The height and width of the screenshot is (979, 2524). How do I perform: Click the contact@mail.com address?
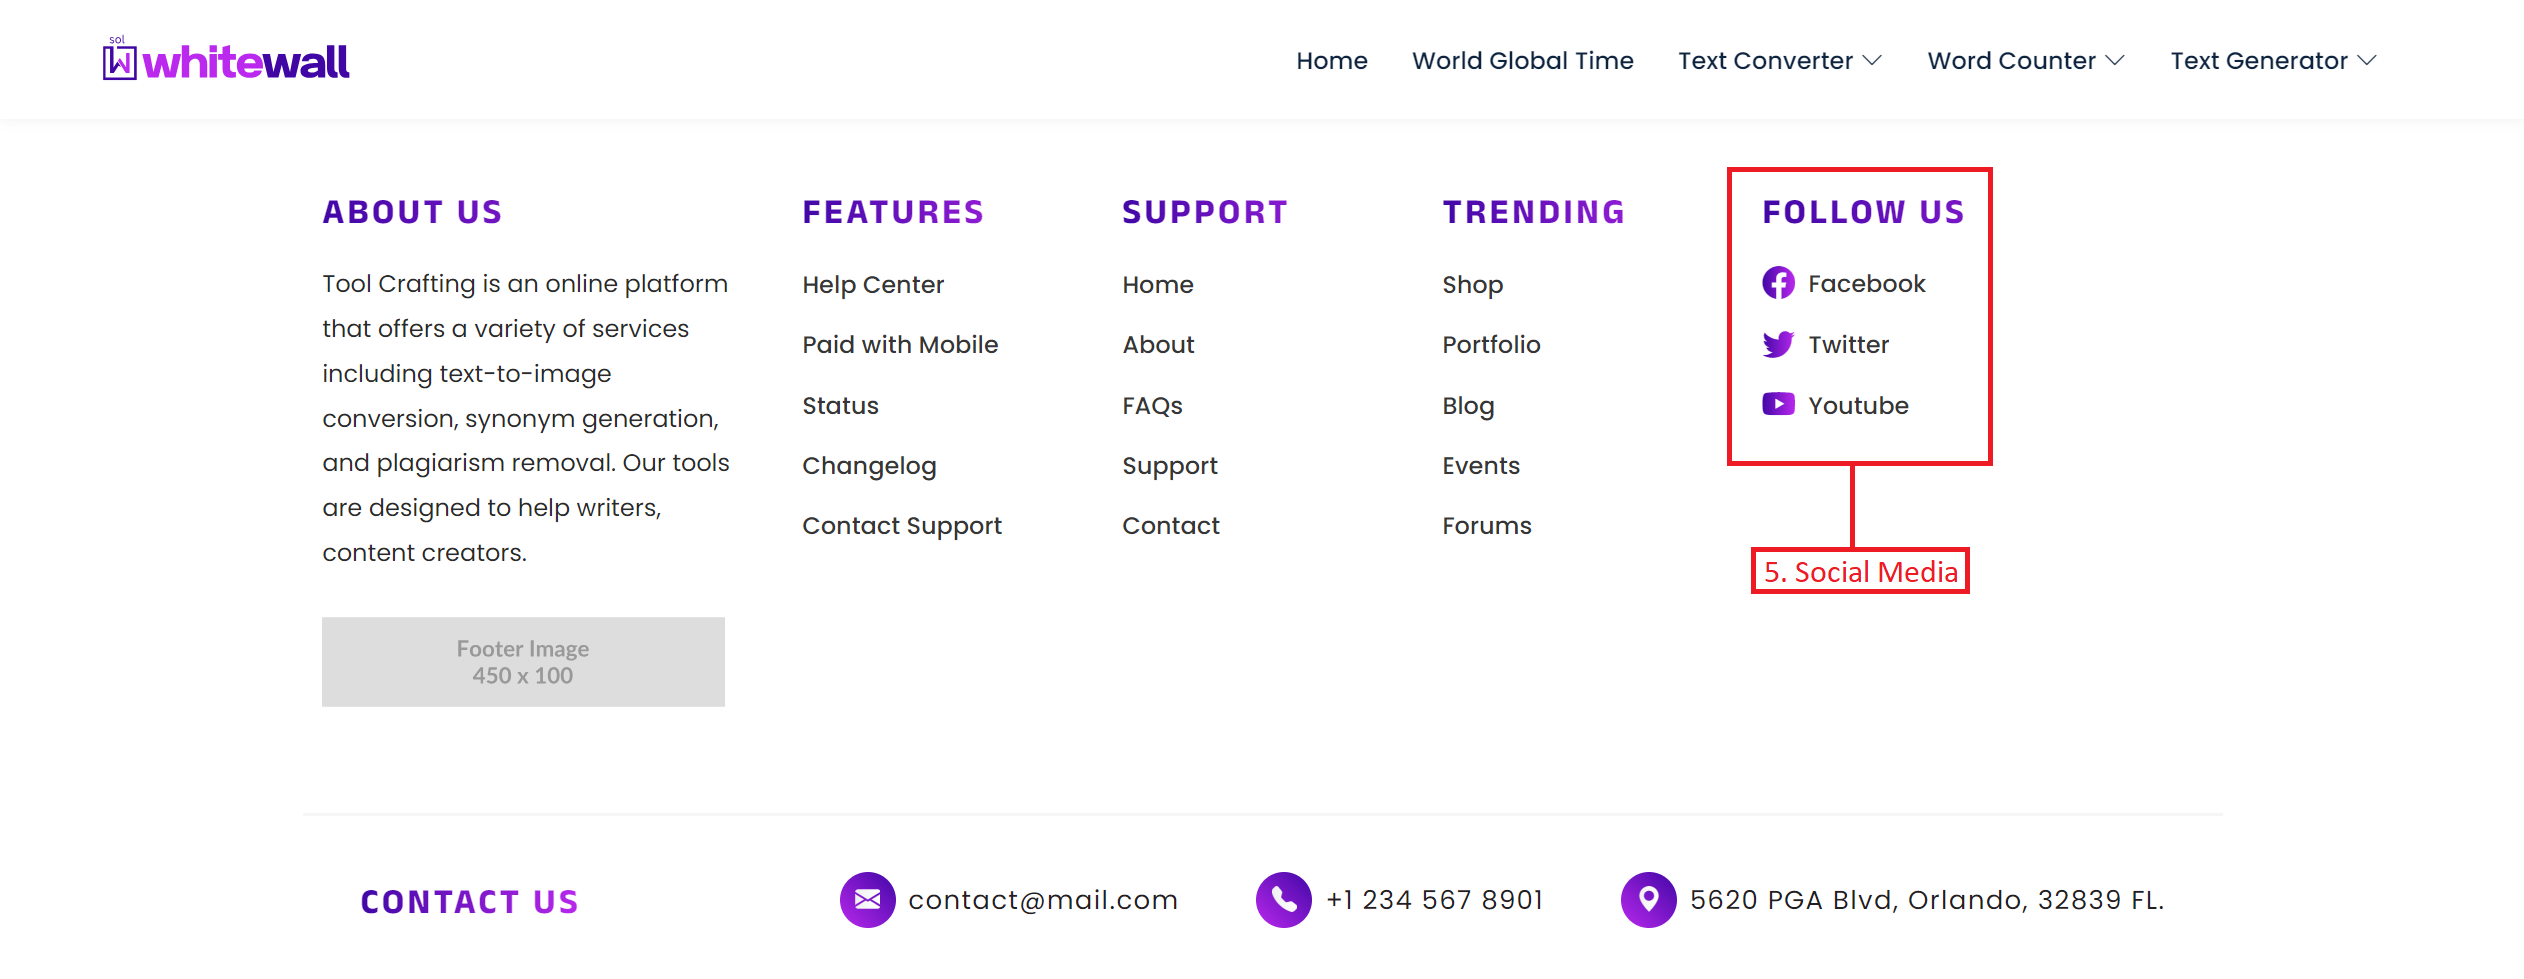(x=1043, y=900)
